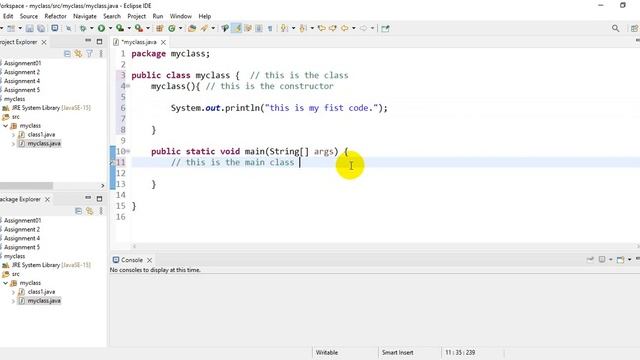Screen dimensions: 640x360
Task: Expand myclass.java in Package Explorer
Action: [13, 301]
